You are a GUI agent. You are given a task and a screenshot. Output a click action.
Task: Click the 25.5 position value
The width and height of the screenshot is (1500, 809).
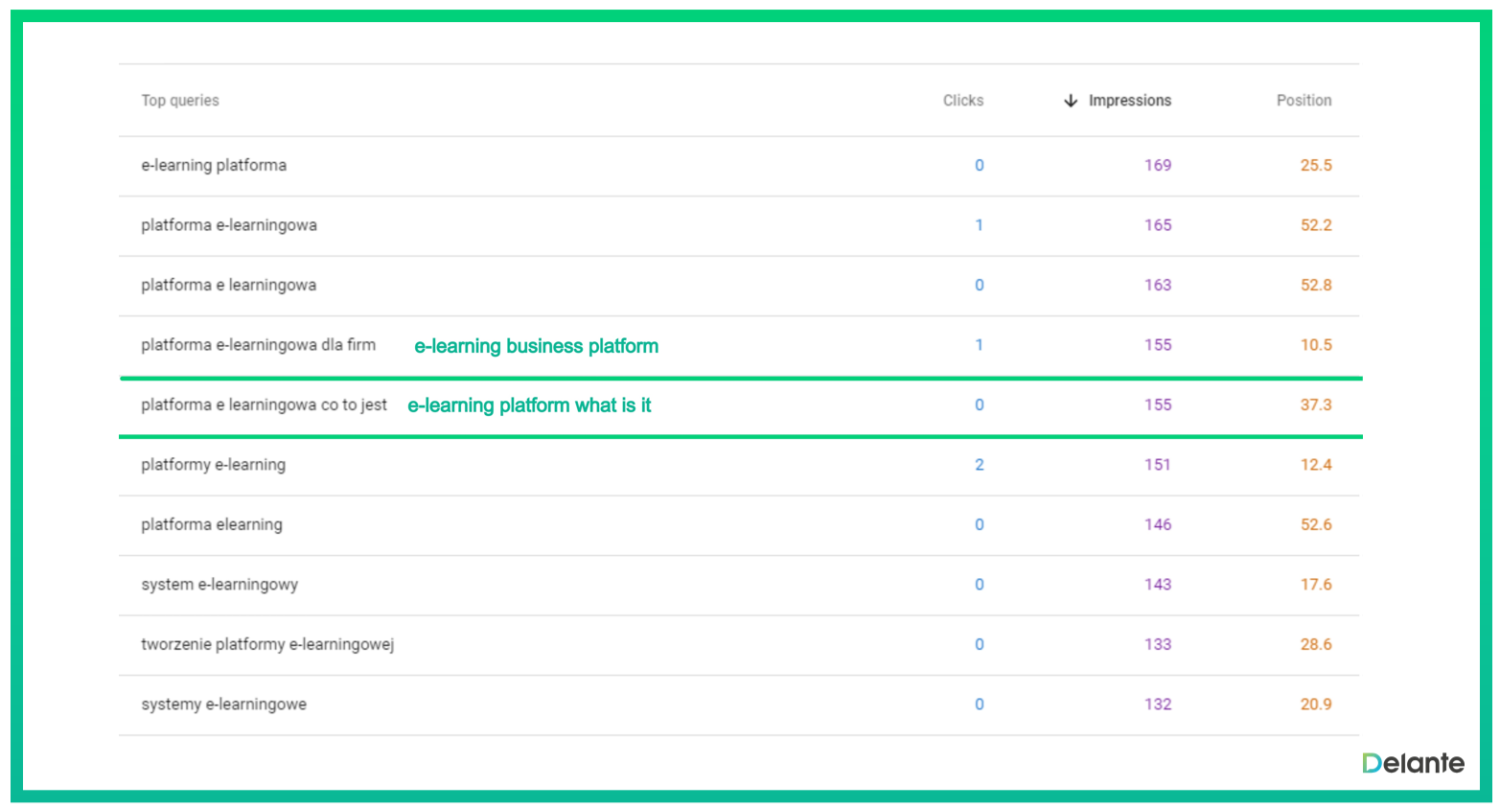[x=1315, y=165]
